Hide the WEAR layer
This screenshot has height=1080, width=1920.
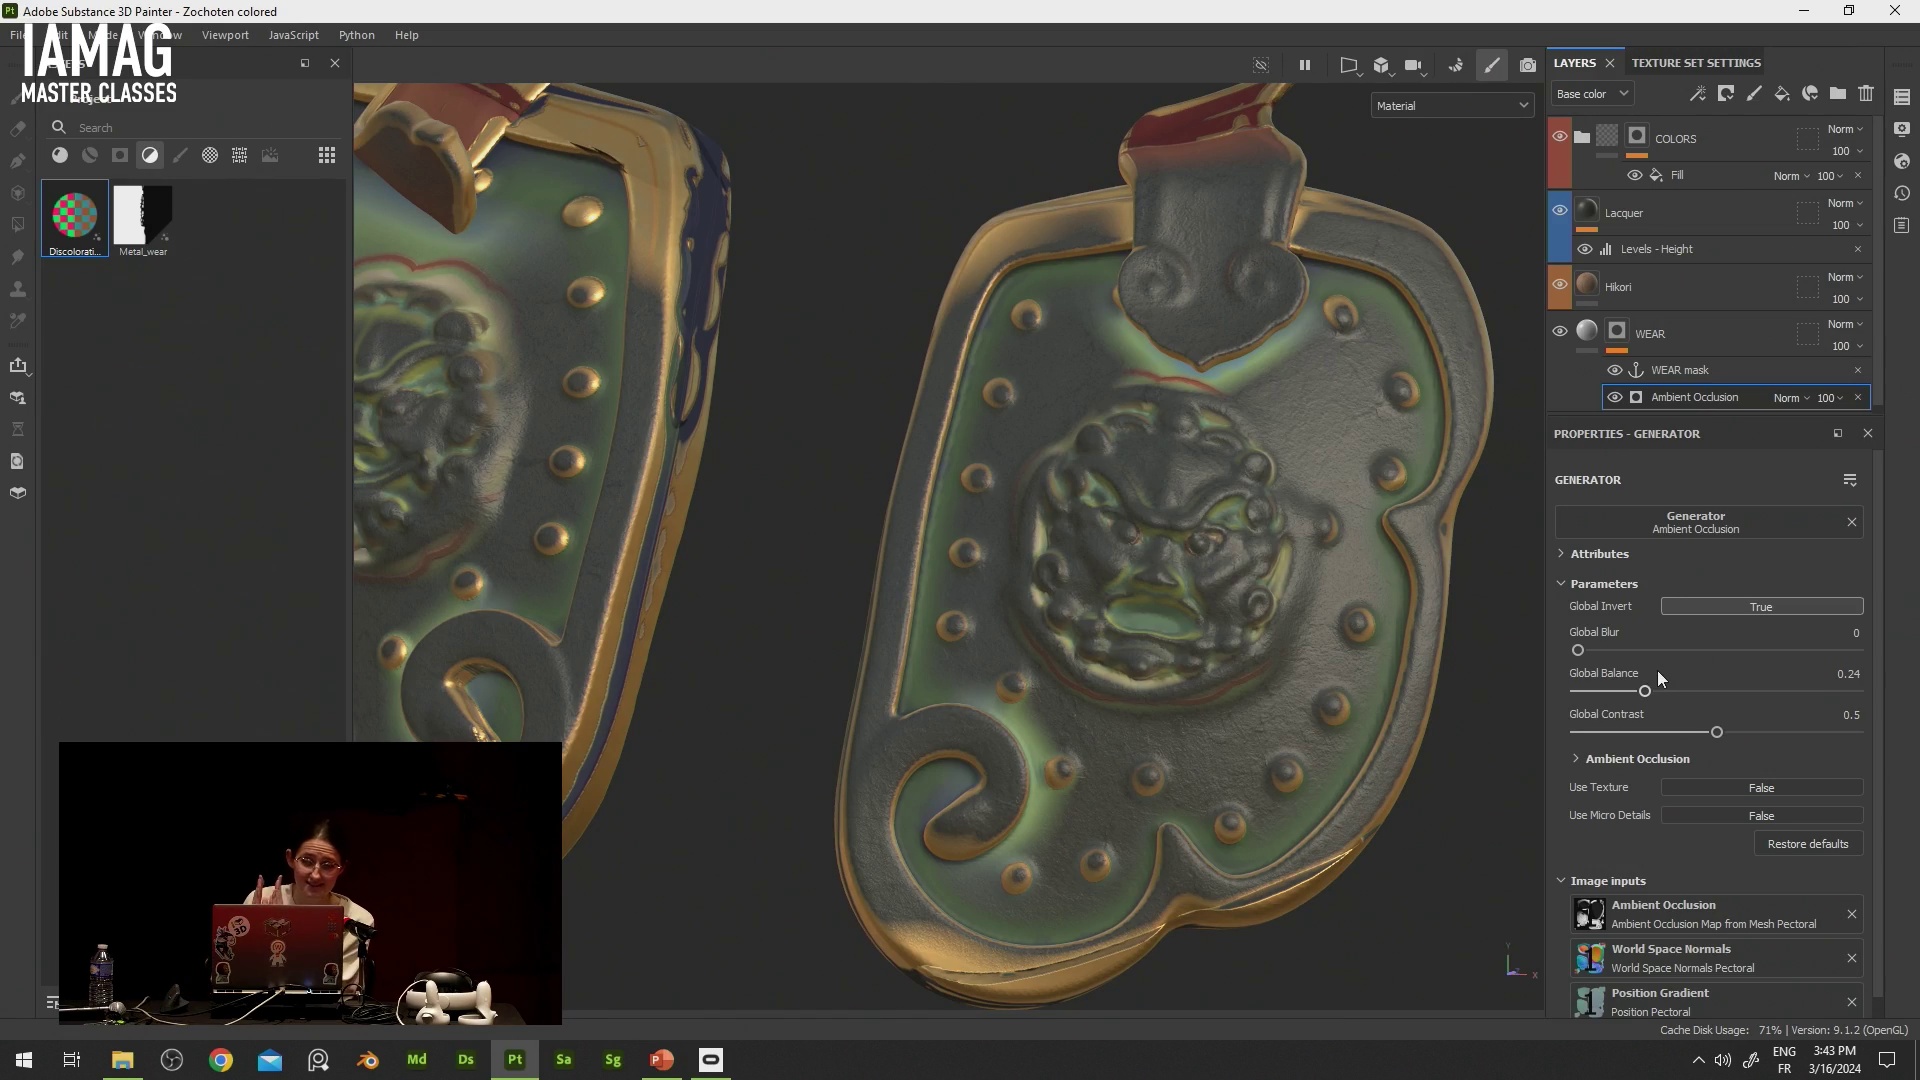pos(1560,331)
